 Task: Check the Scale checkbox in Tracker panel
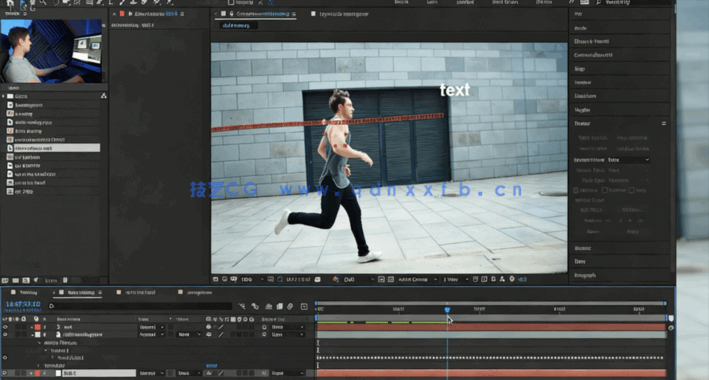tap(631, 190)
